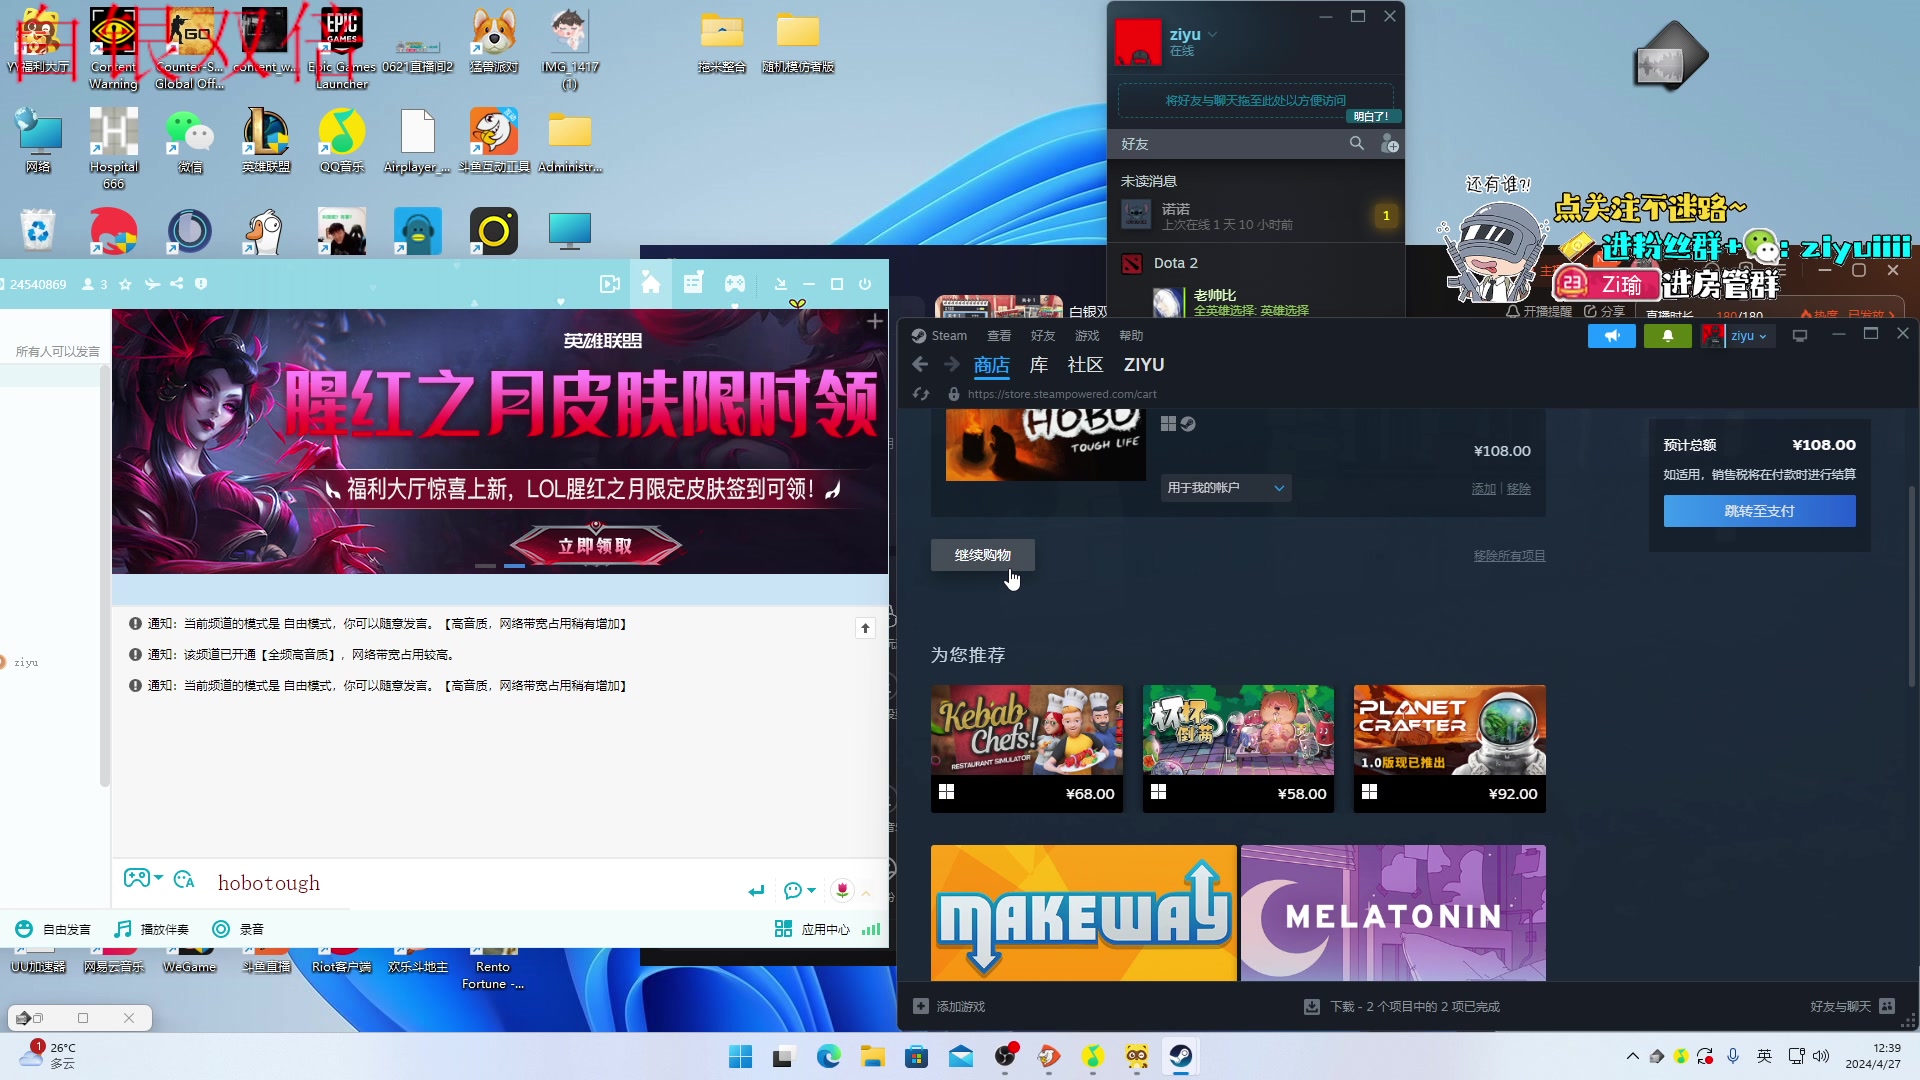Open the ZIYU profile tab

click(1144, 365)
